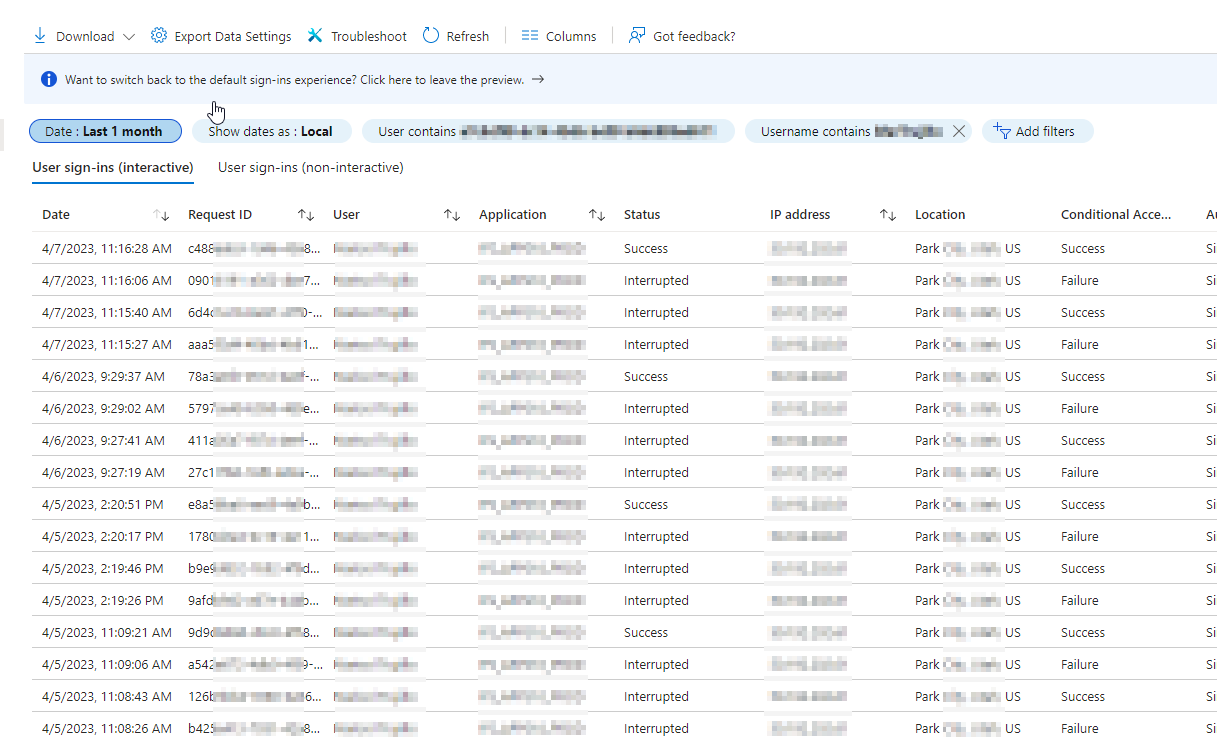This screenshot has width=1217, height=743.
Task: Open the 4/5/2023, 11:08:26 AM row
Action: (624, 728)
